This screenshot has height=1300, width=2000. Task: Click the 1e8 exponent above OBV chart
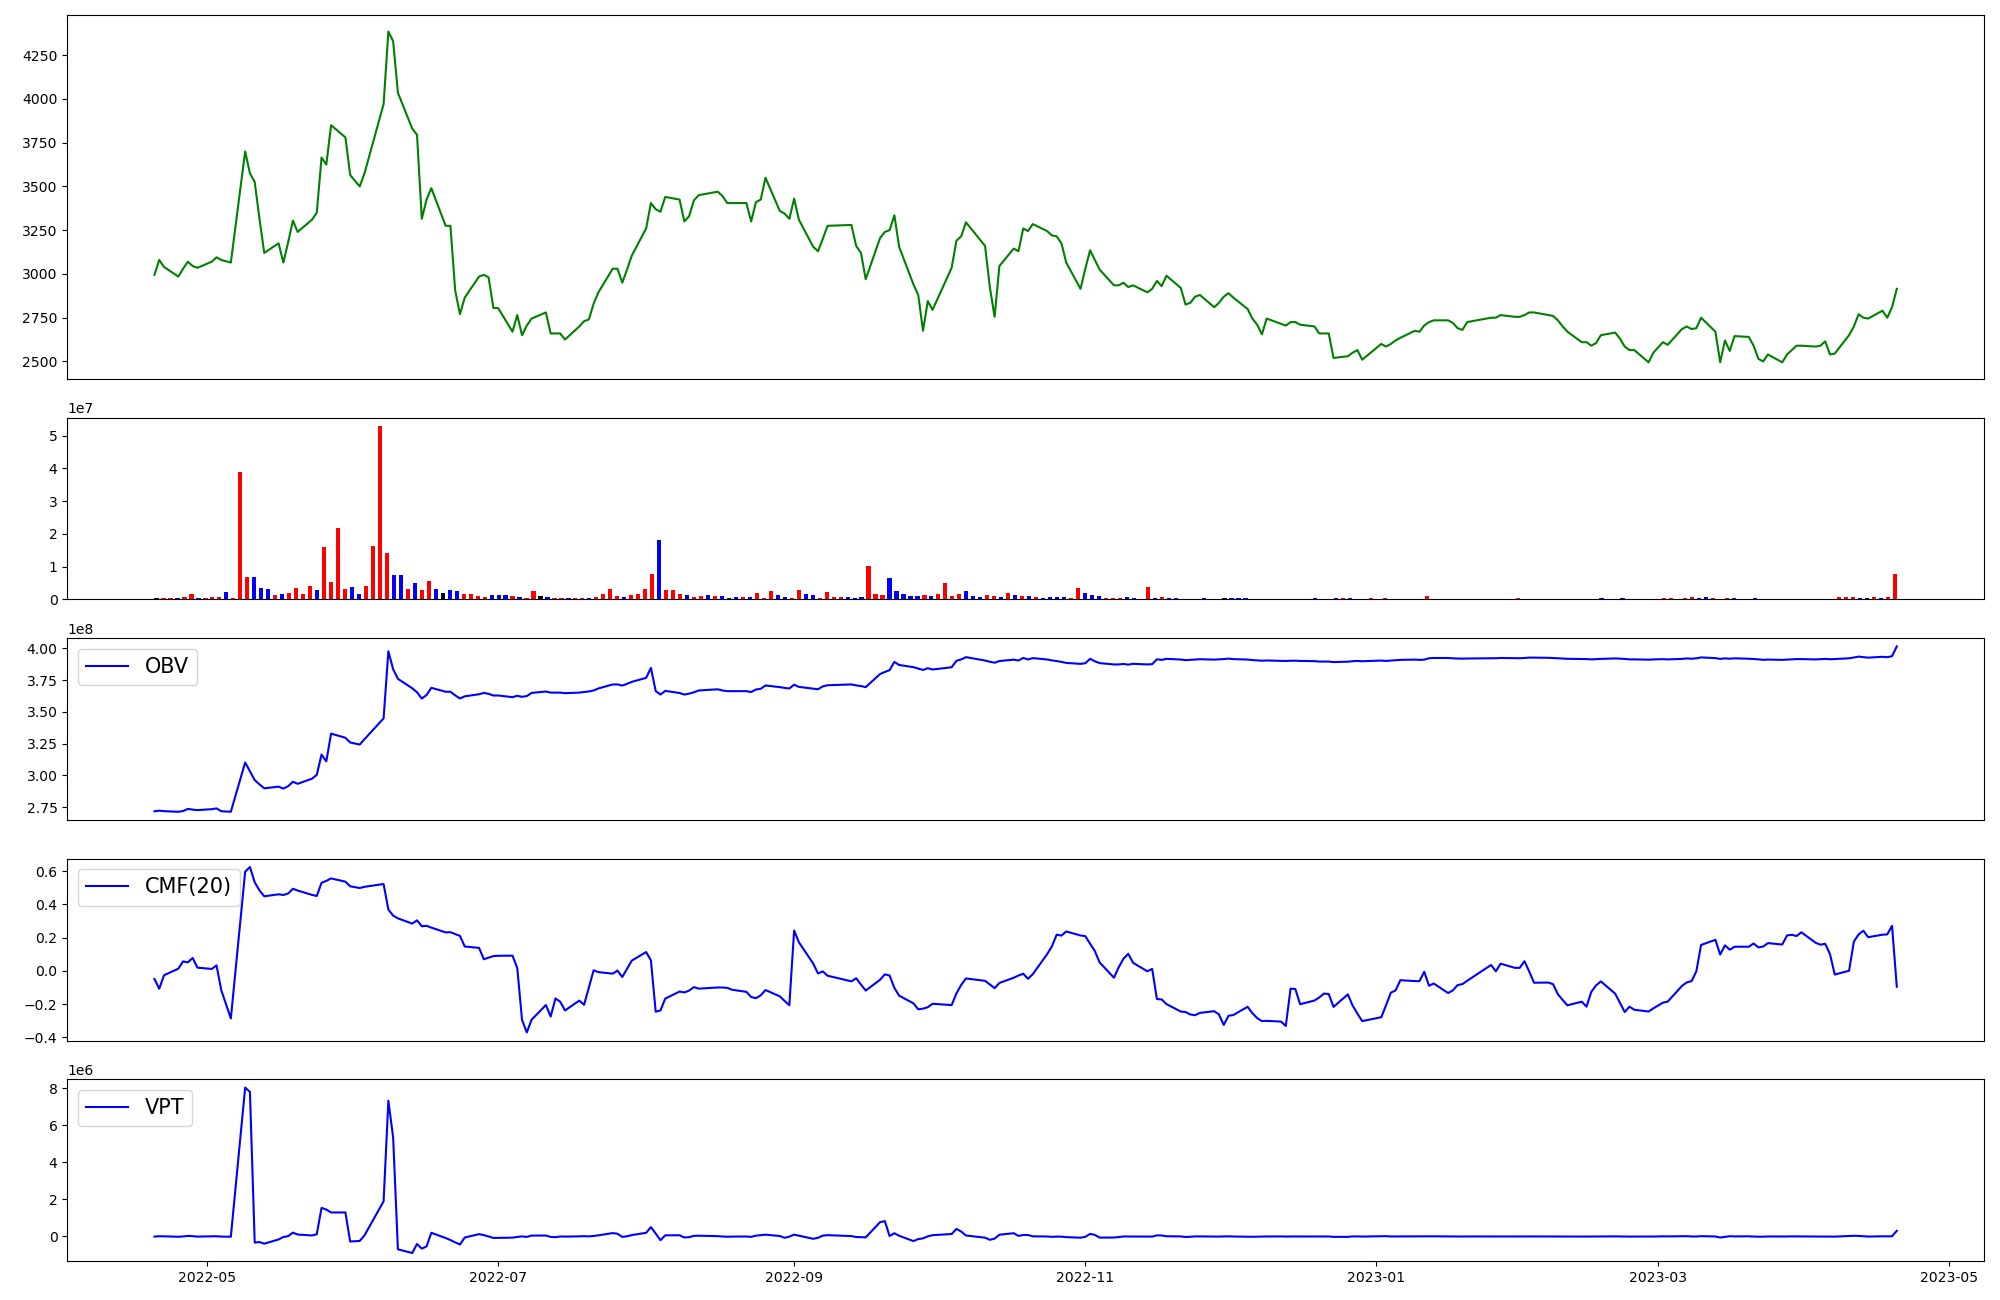pyautogui.click(x=81, y=629)
